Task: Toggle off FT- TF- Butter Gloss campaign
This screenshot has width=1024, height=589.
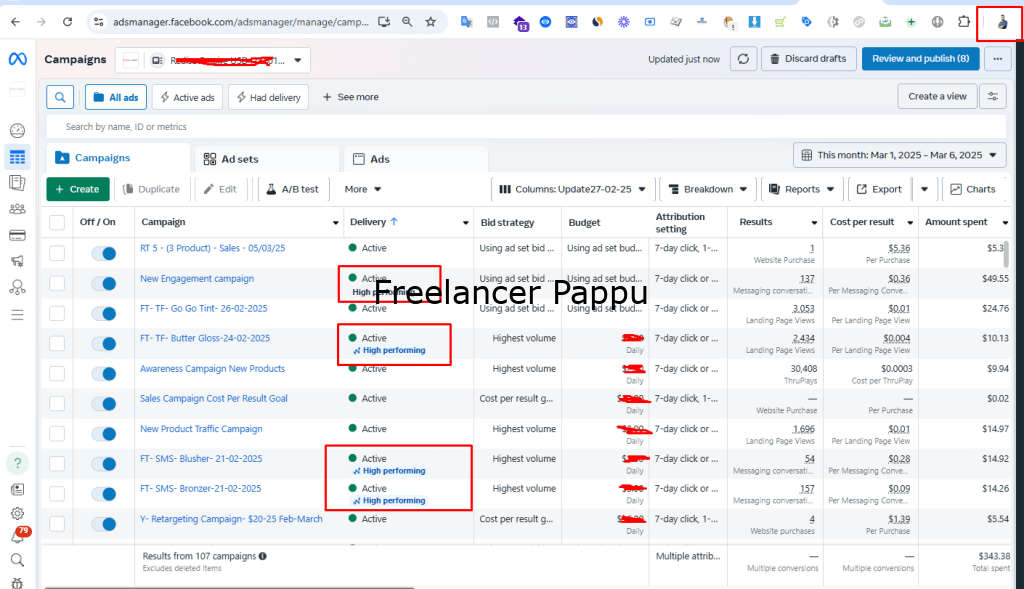Action: pos(103,343)
